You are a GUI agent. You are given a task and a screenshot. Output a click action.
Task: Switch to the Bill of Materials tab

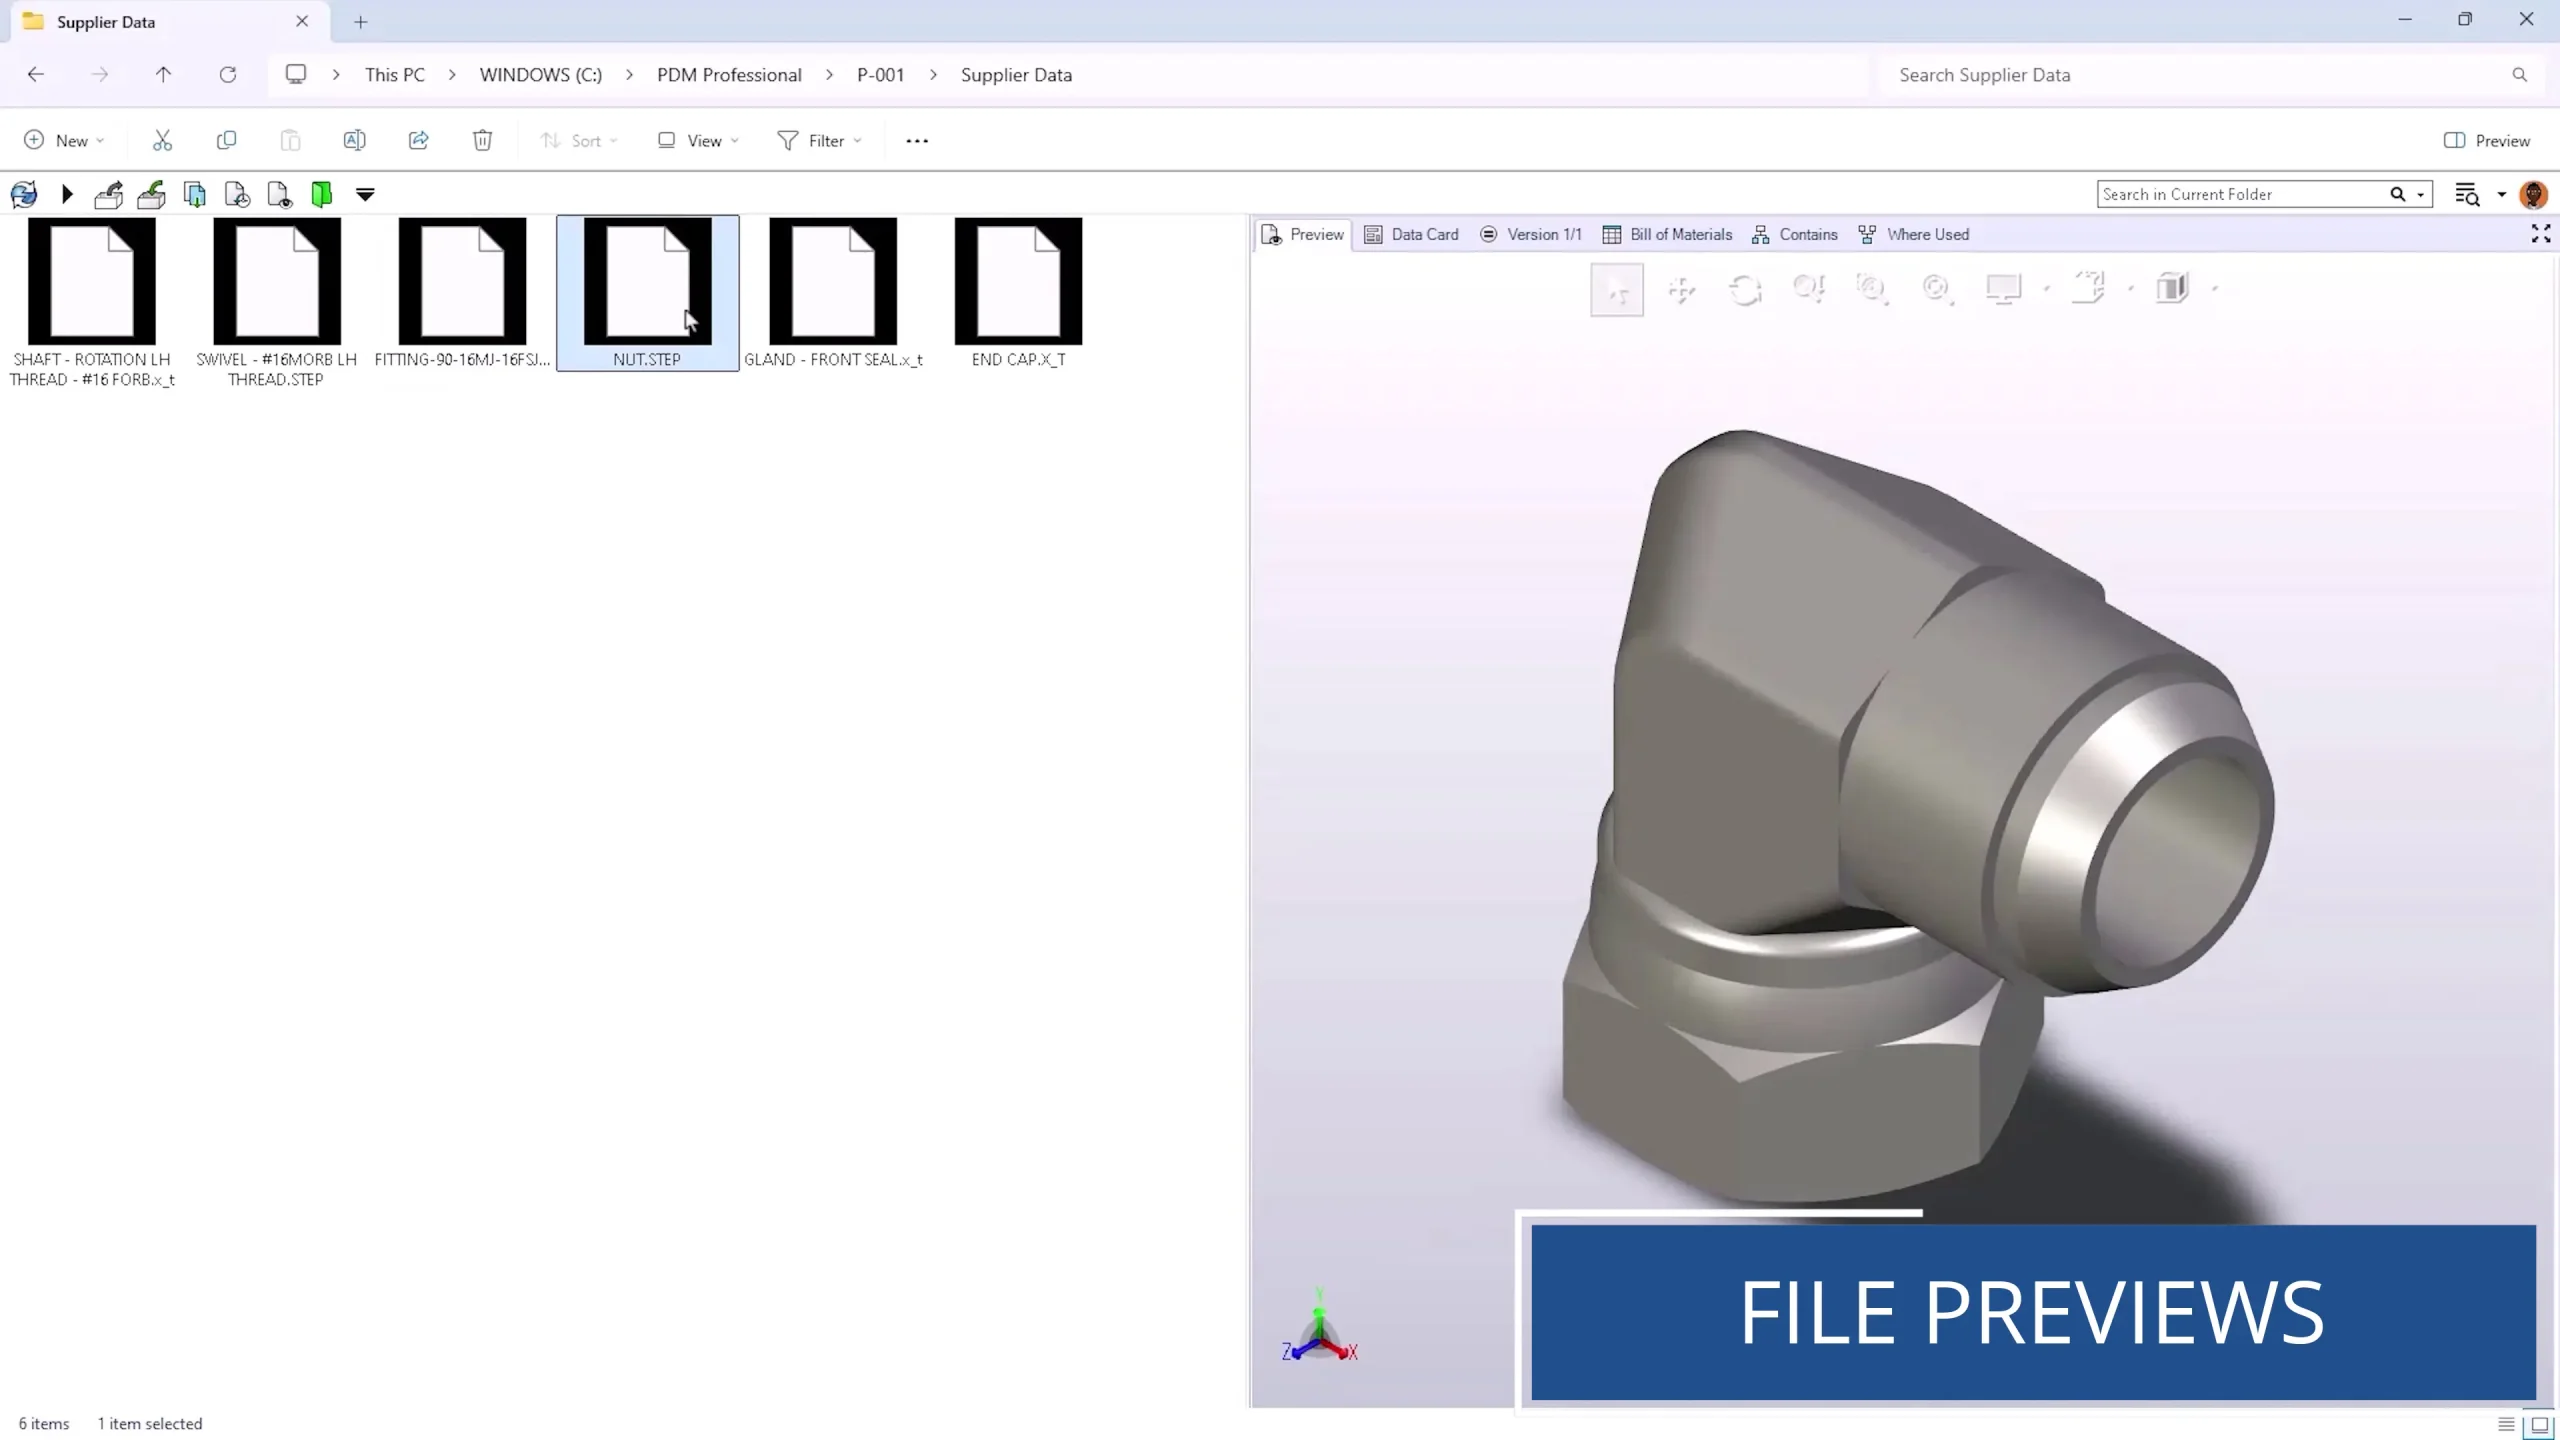(x=1665, y=234)
